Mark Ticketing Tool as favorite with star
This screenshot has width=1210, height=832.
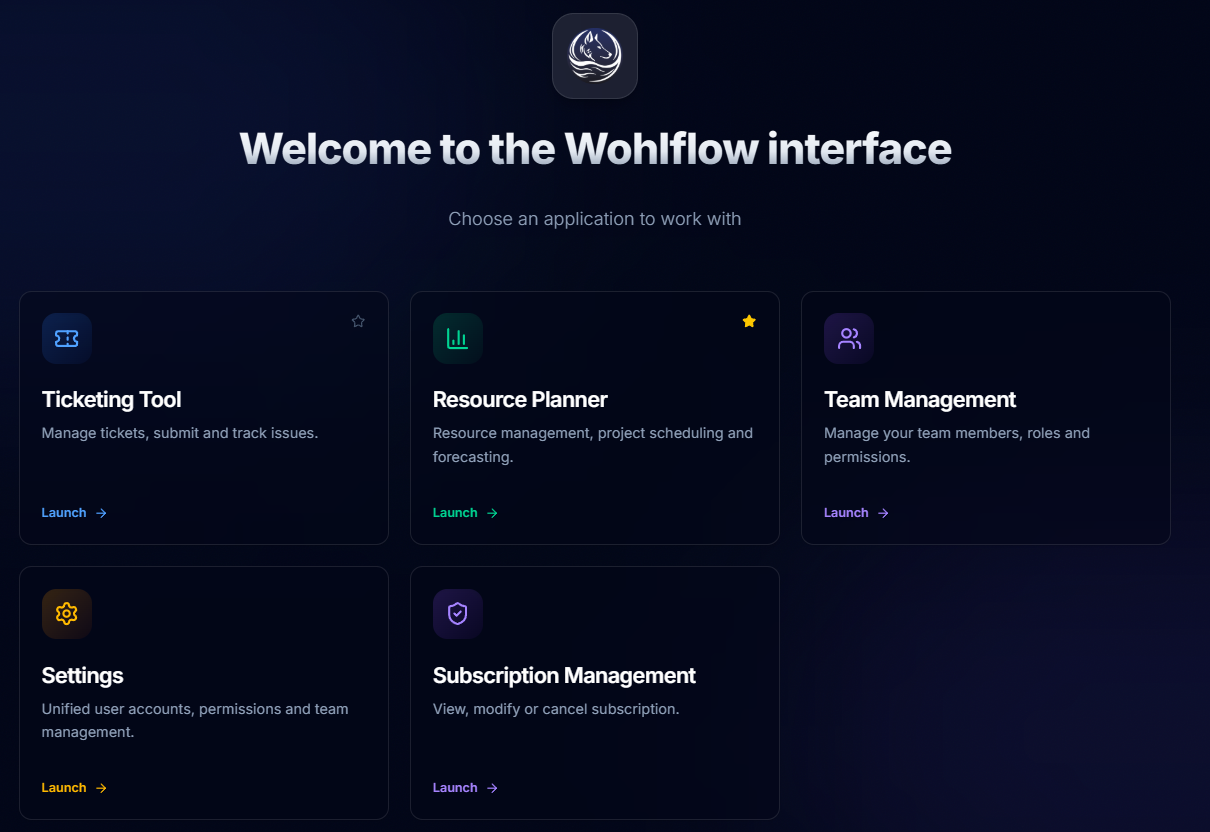click(358, 321)
